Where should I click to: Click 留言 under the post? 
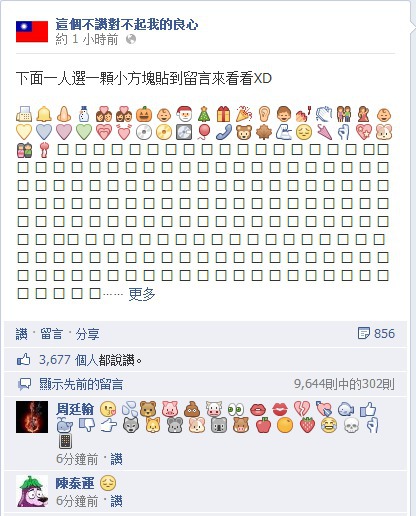[51, 334]
